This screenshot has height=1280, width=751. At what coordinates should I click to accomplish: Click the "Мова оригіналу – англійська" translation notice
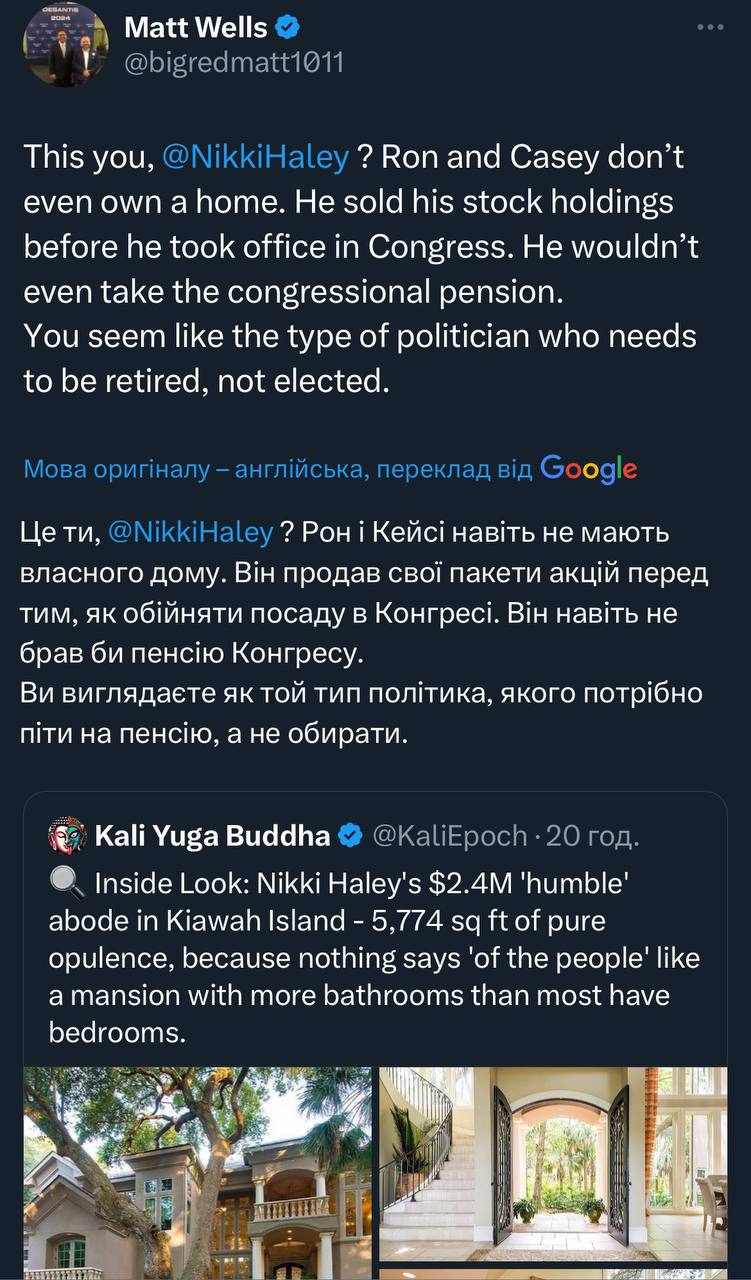(278, 469)
